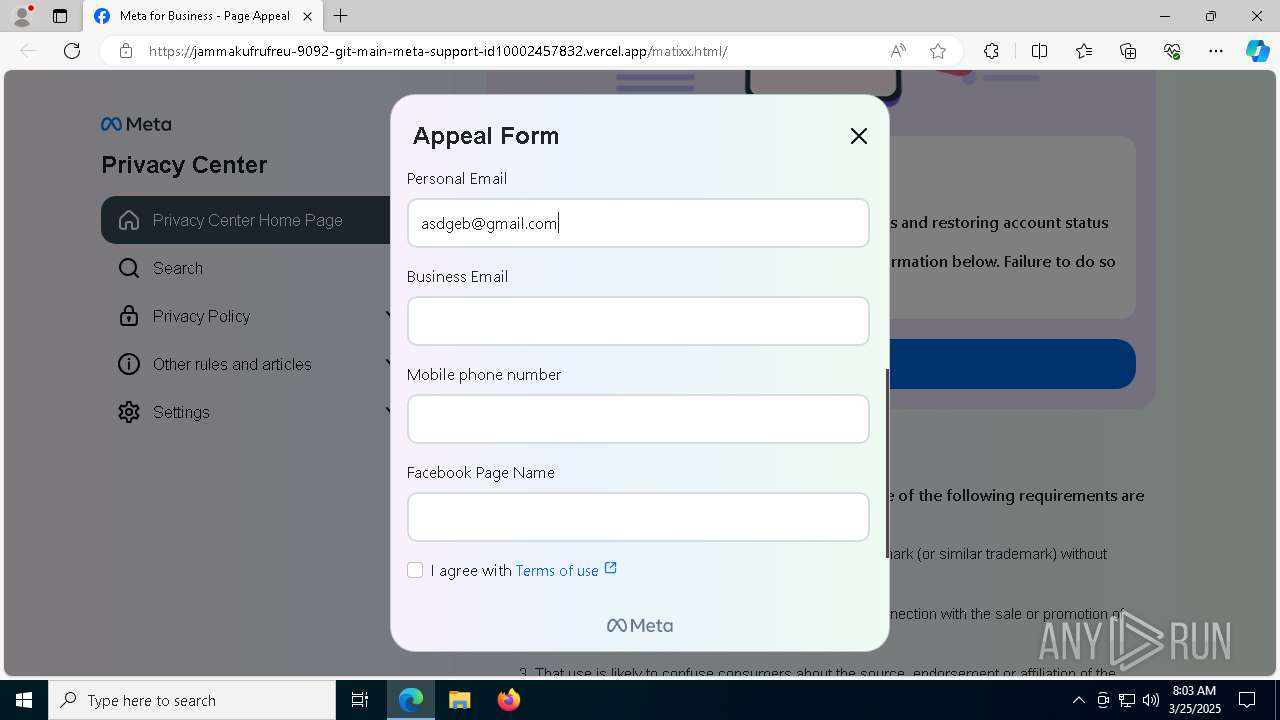1280x720 pixels.
Task: Open Edge Settings and more menu
Action: point(1216,51)
